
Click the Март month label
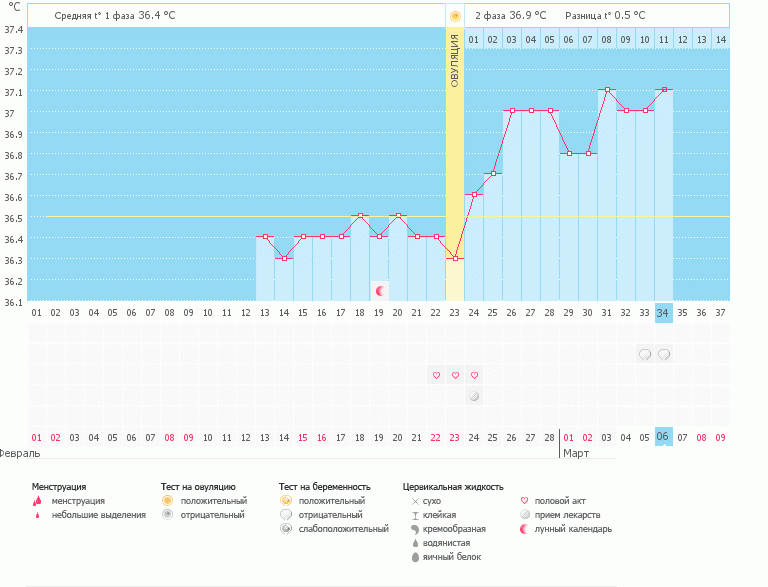point(576,453)
